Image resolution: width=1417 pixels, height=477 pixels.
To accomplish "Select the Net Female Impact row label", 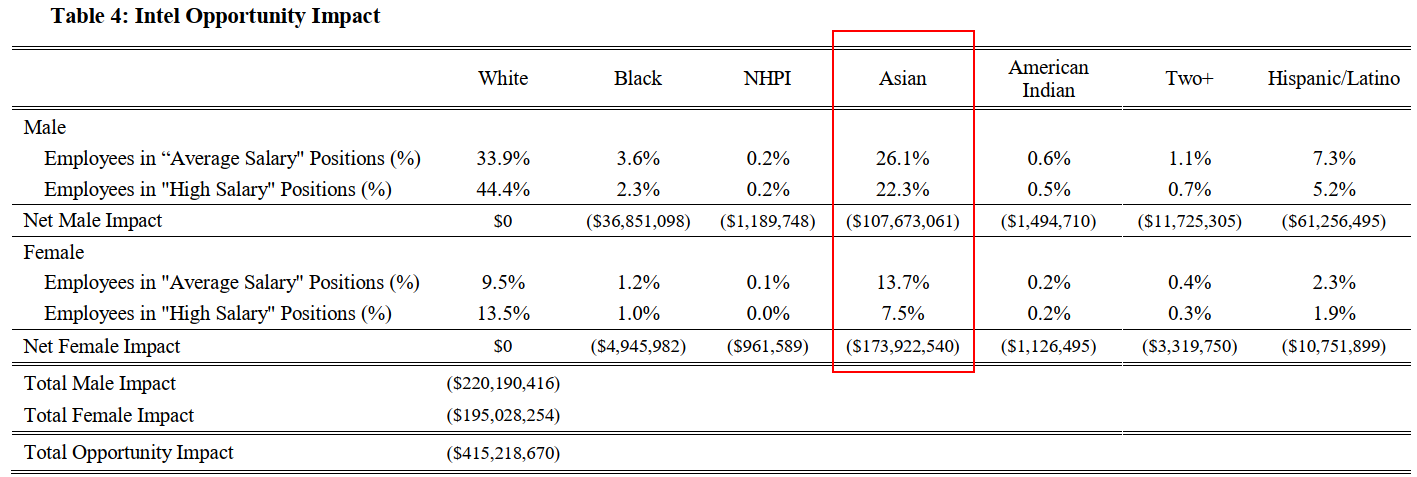I will 102,346.
